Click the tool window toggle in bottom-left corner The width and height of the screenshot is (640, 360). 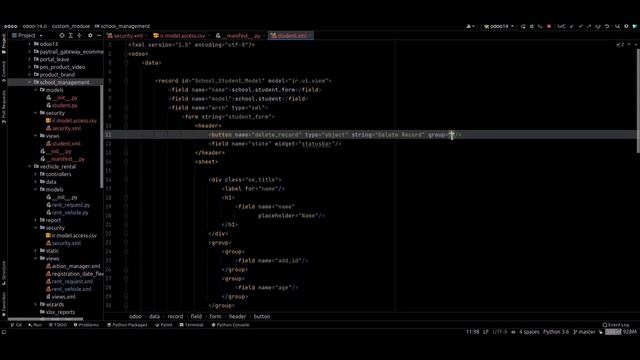pyautogui.click(x=4, y=332)
